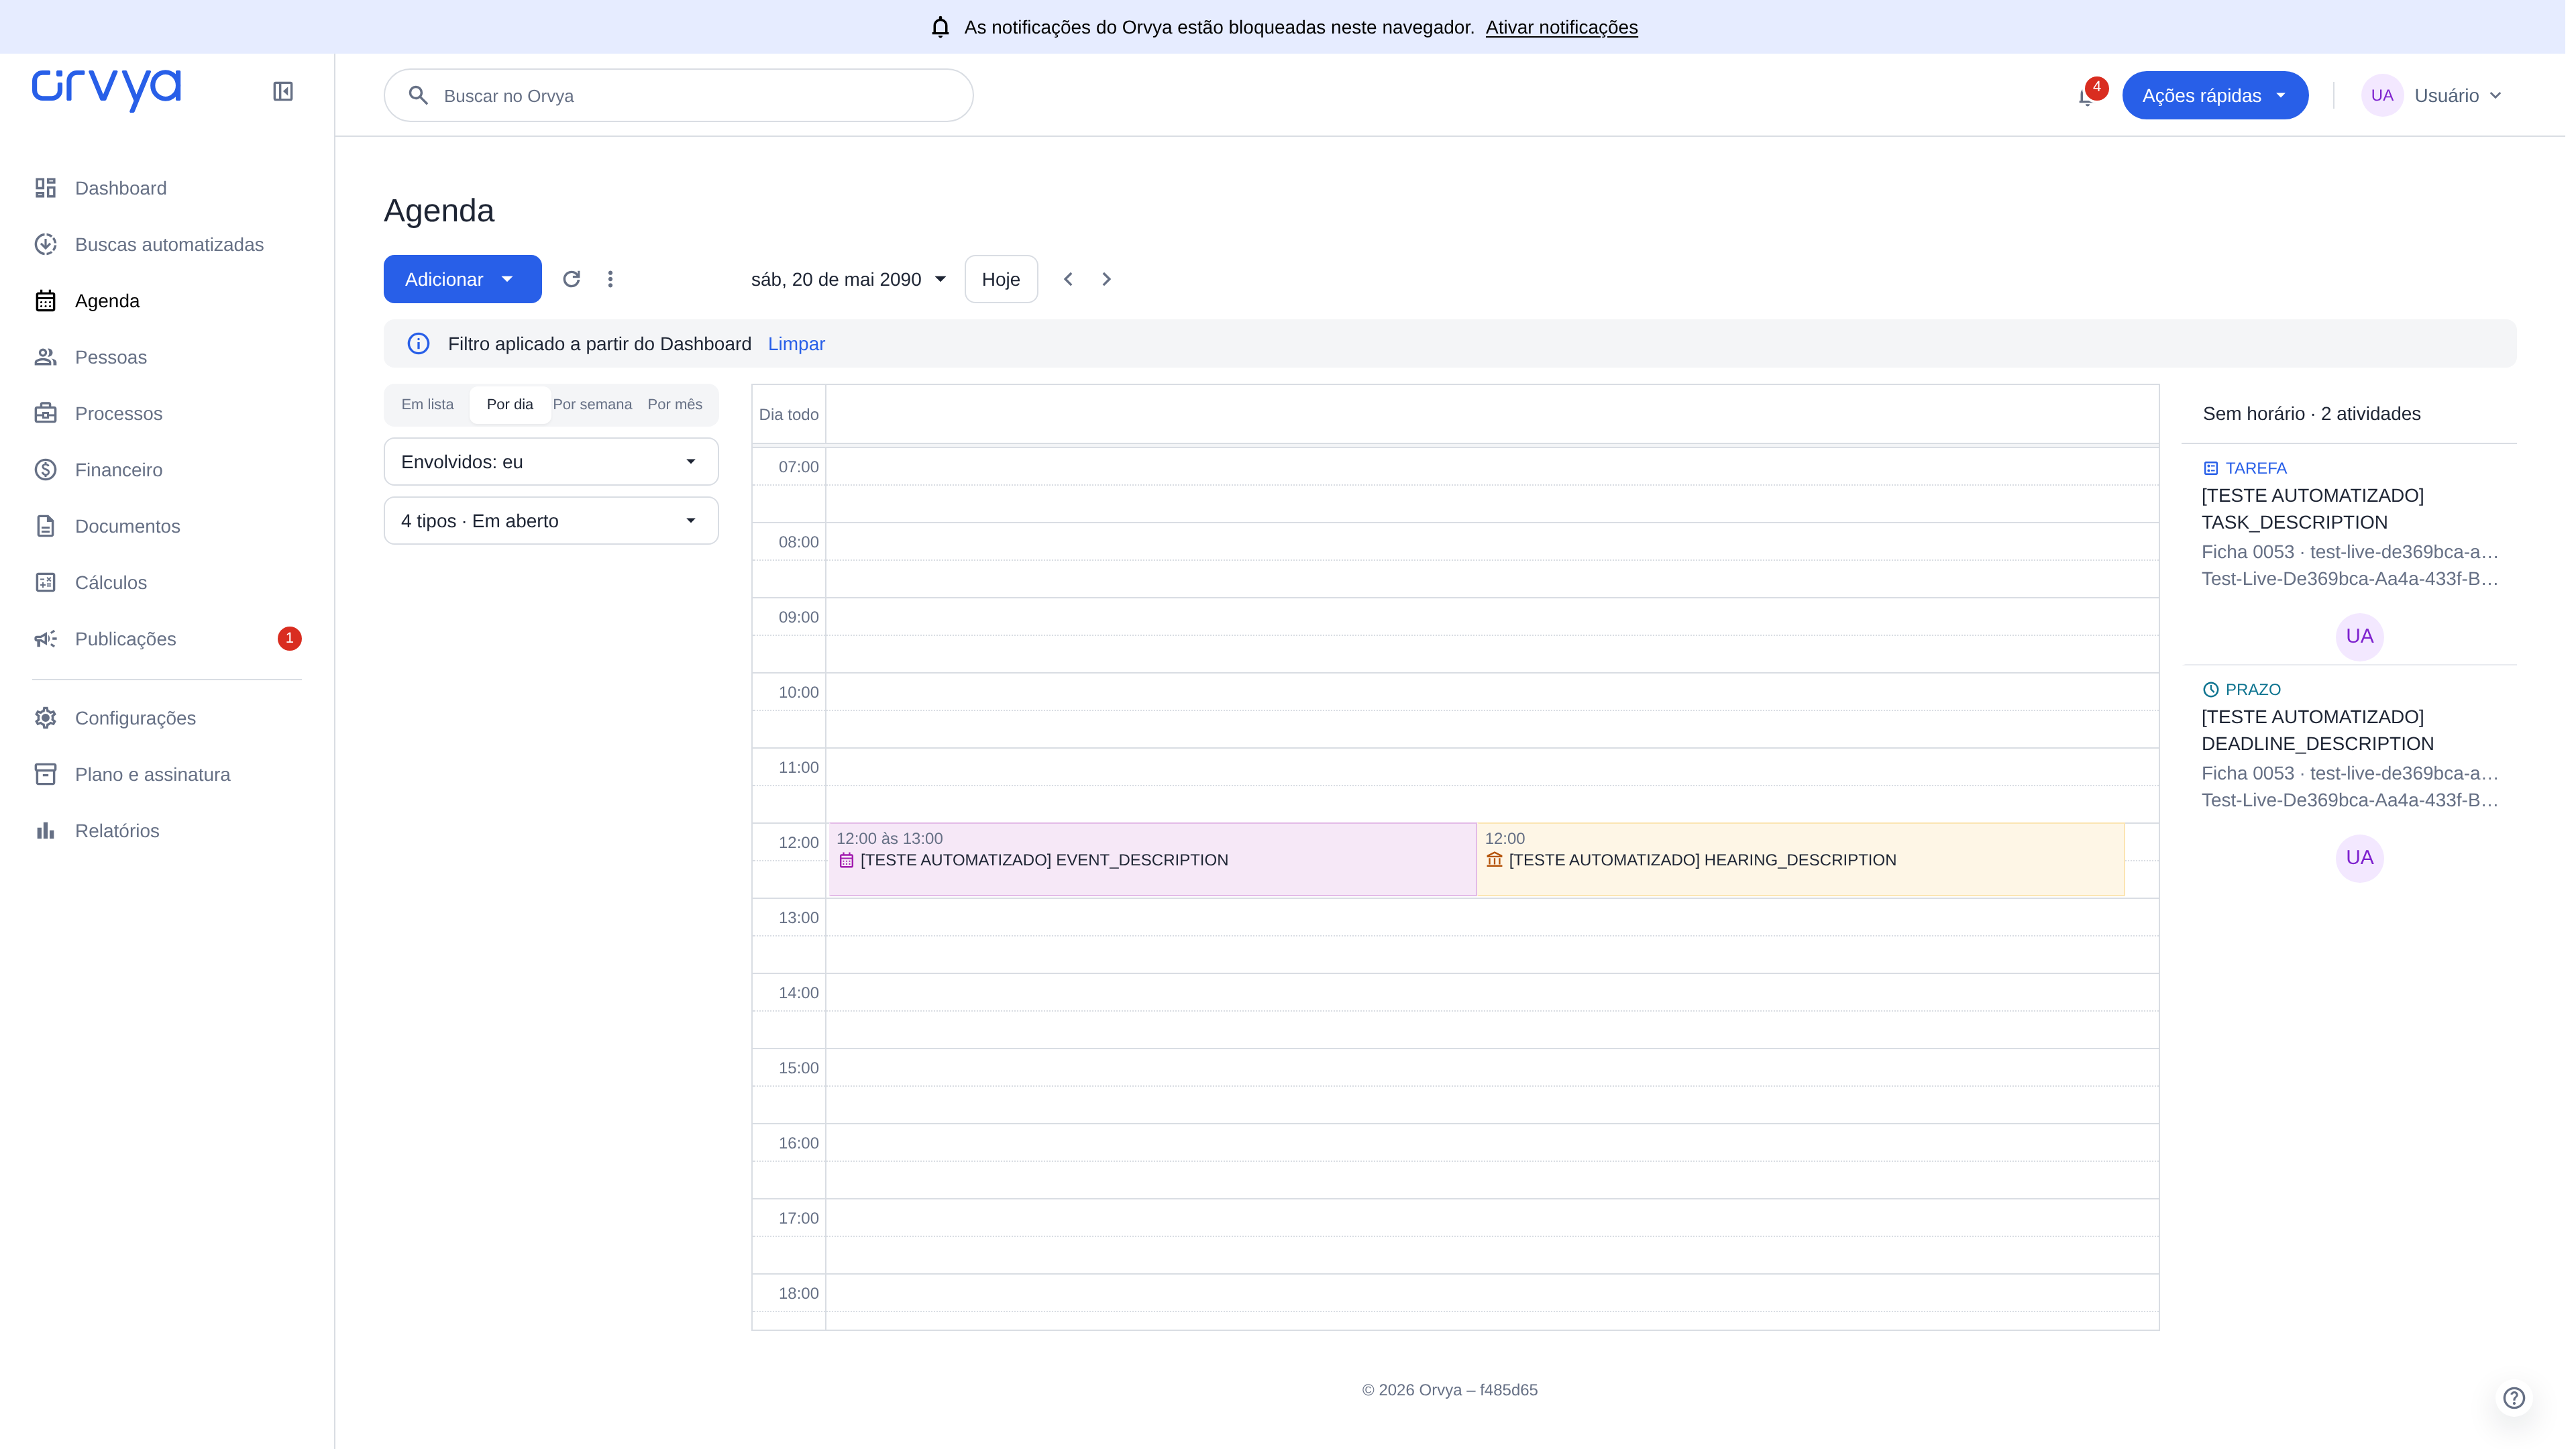
Task: Expand the 4 tipos · Em aberto filter
Action: click(551, 521)
